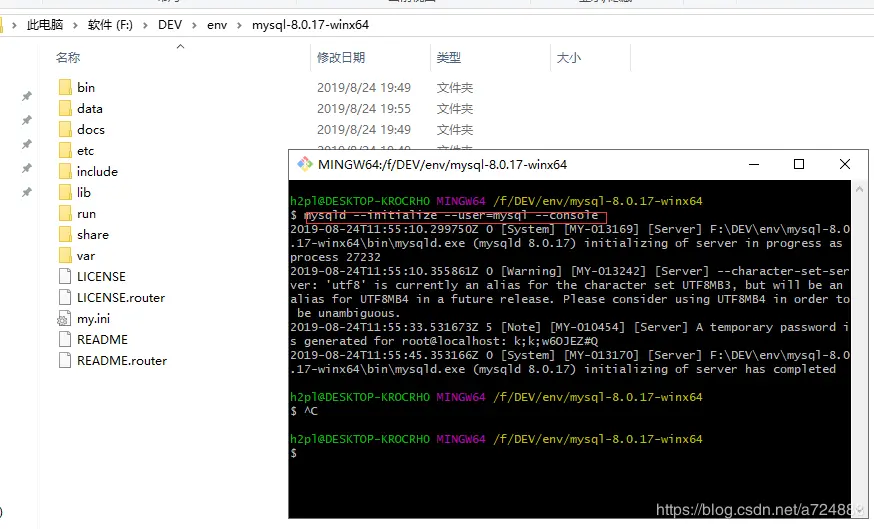Open the data folder icon
The image size is (874, 529).
(x=65, y=108)
